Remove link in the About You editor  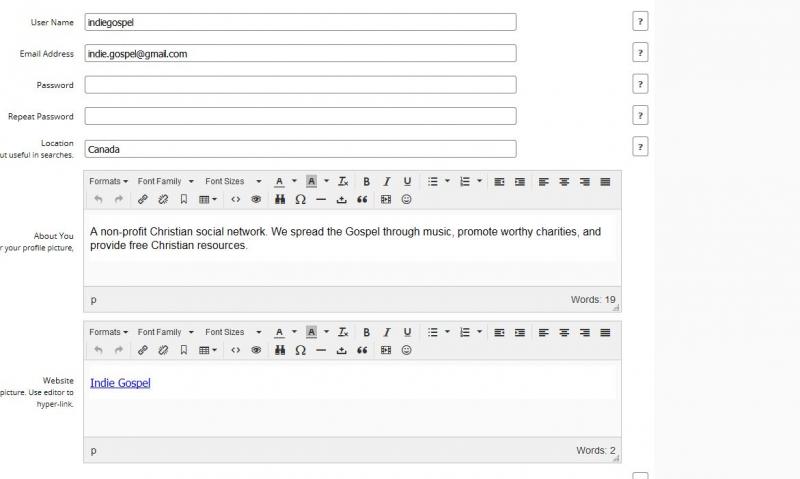pyautogui.click(x=163, y=199)
